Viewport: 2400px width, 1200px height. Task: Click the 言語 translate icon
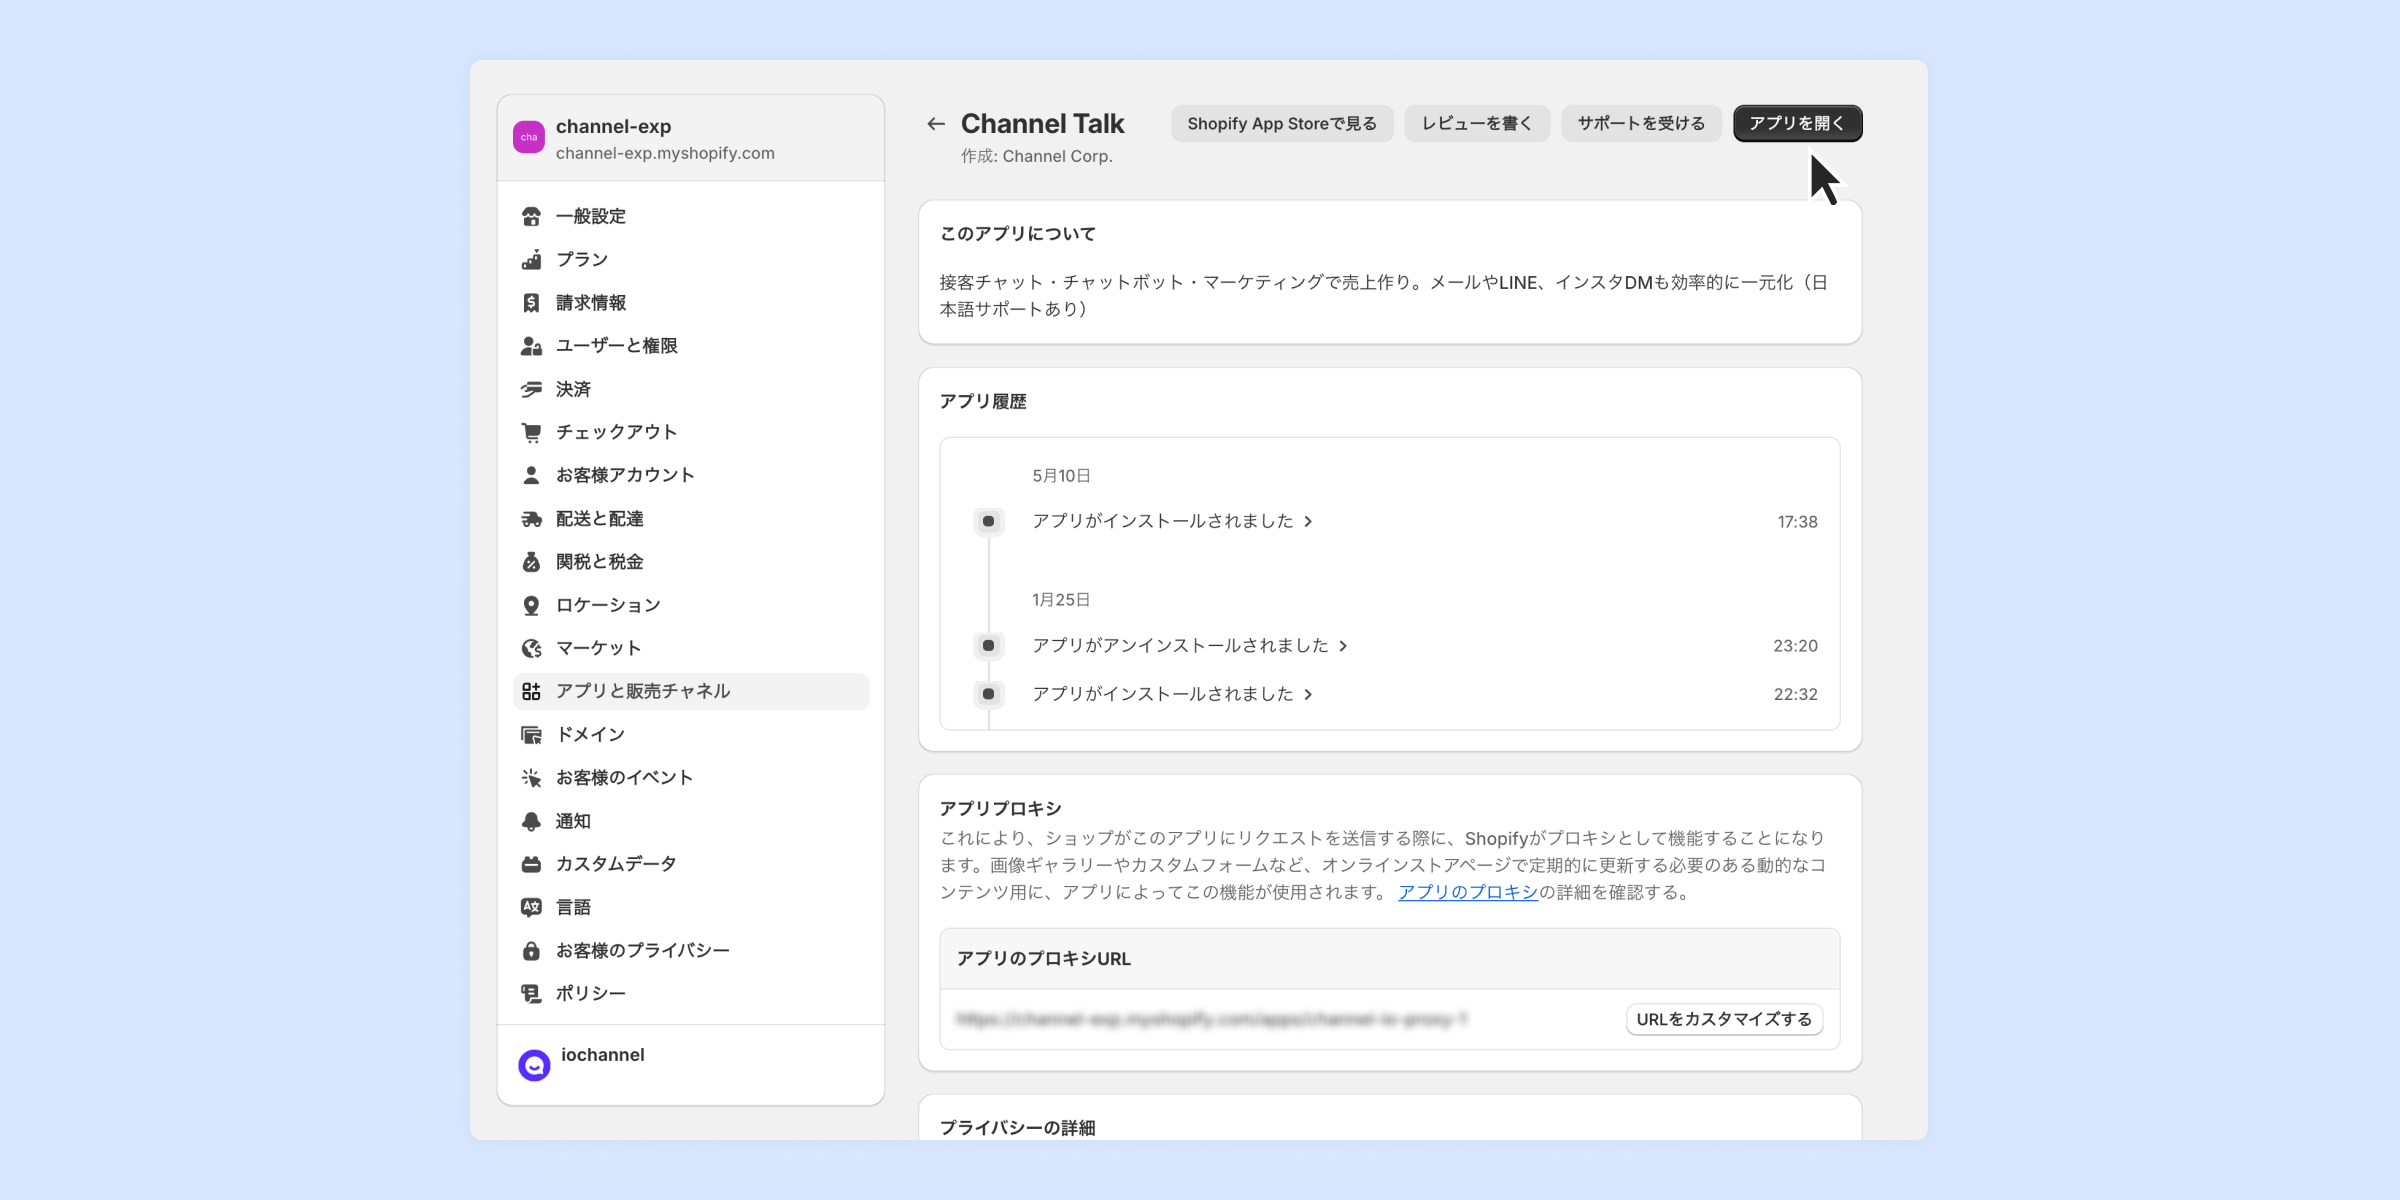tap(531, 907)
